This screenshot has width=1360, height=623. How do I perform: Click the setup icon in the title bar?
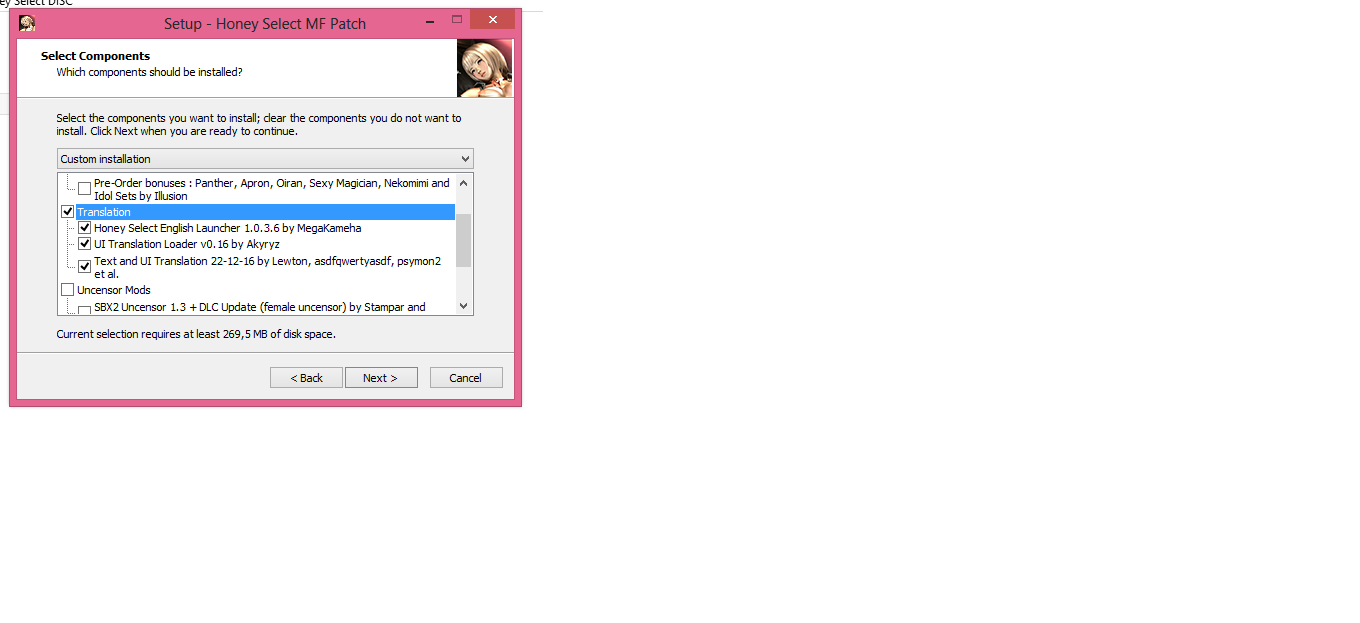click(27, 23)
